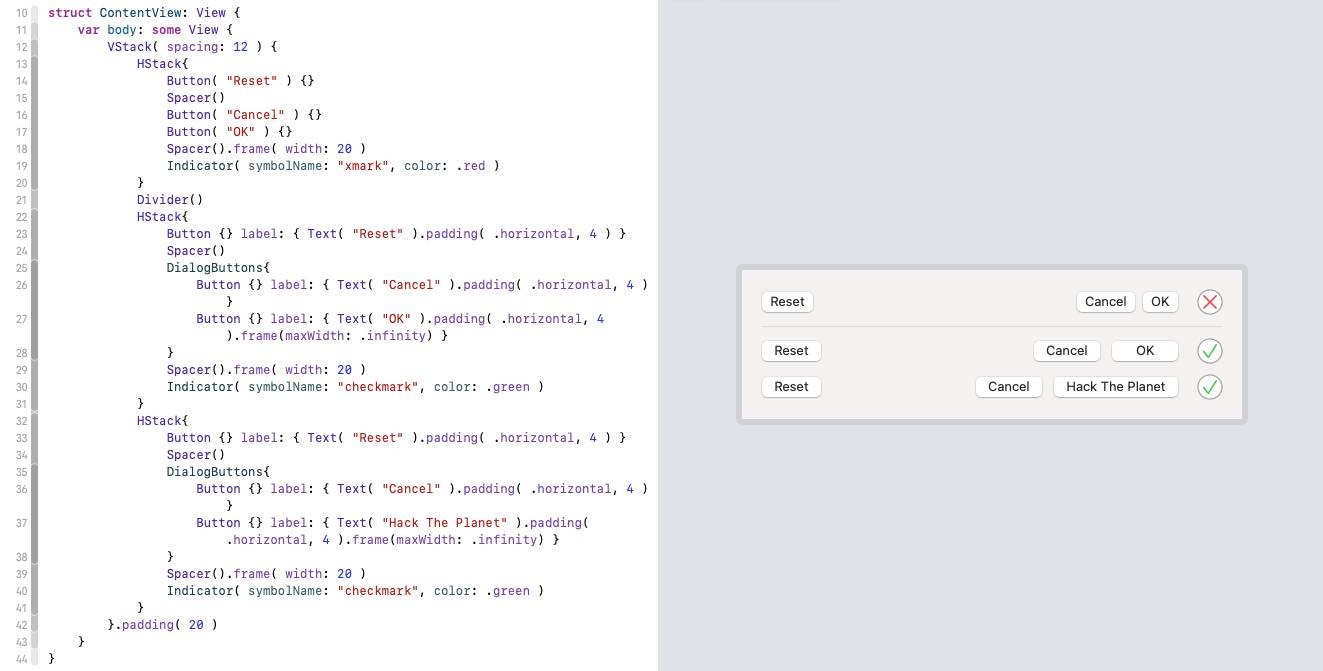Click var body: some View line

[x=155, y=30]
